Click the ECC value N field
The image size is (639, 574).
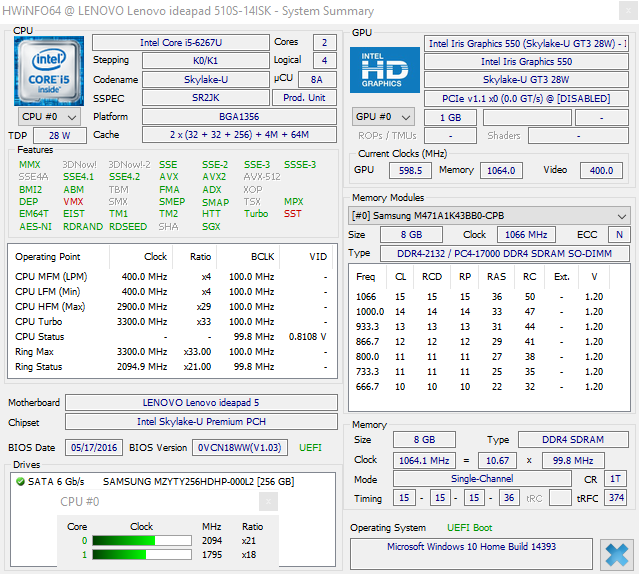tap(619, 235)
